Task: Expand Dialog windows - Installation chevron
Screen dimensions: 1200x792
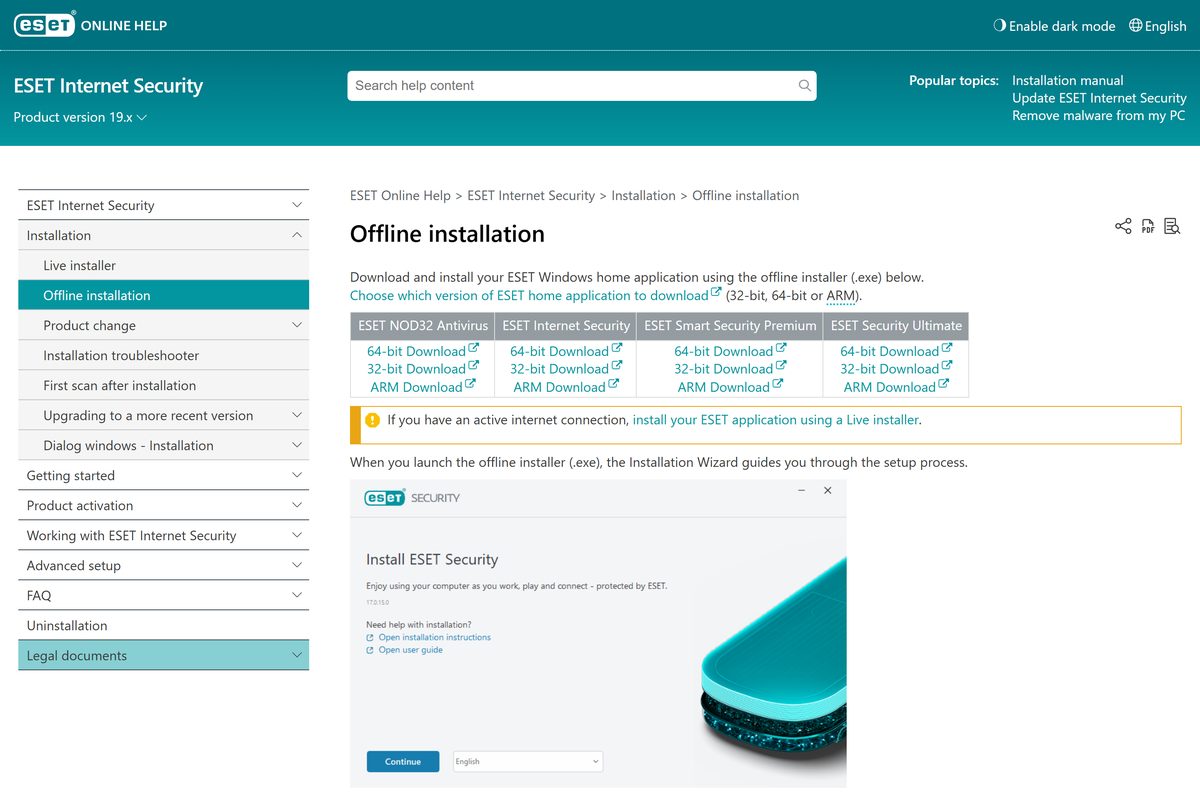Action: click(296, 445)
